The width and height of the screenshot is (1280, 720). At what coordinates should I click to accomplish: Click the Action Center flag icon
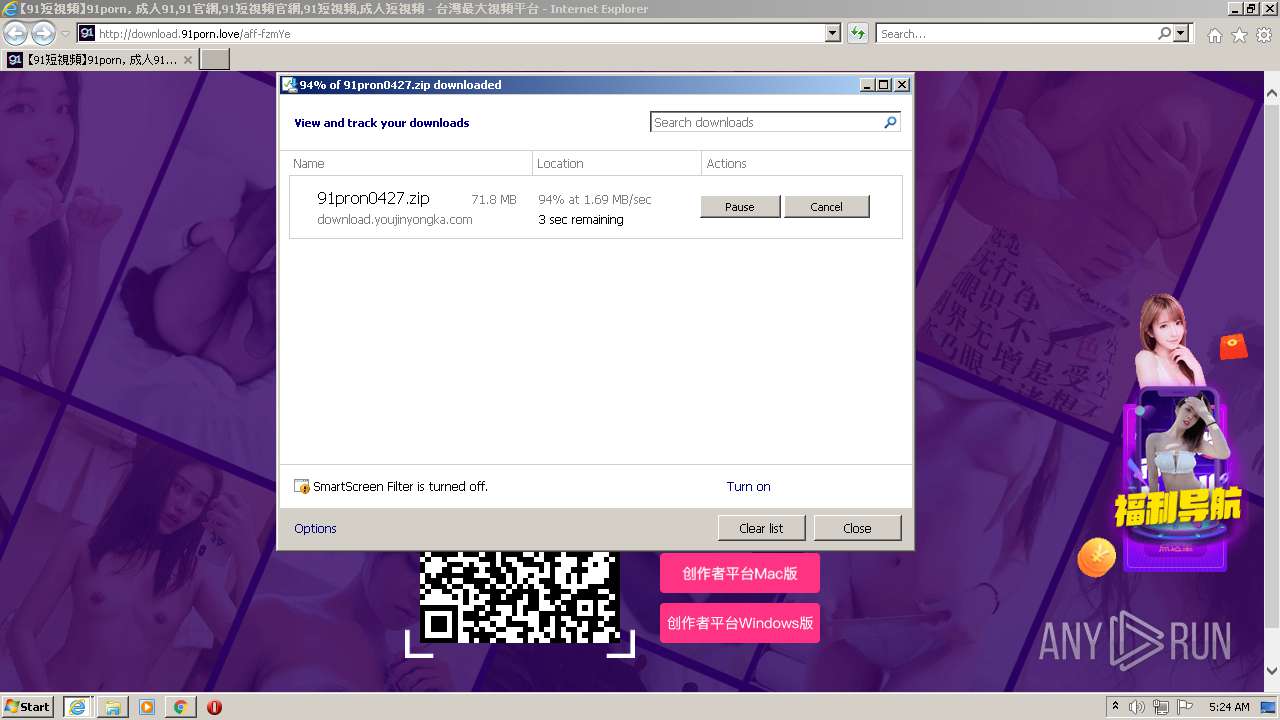1185,706
